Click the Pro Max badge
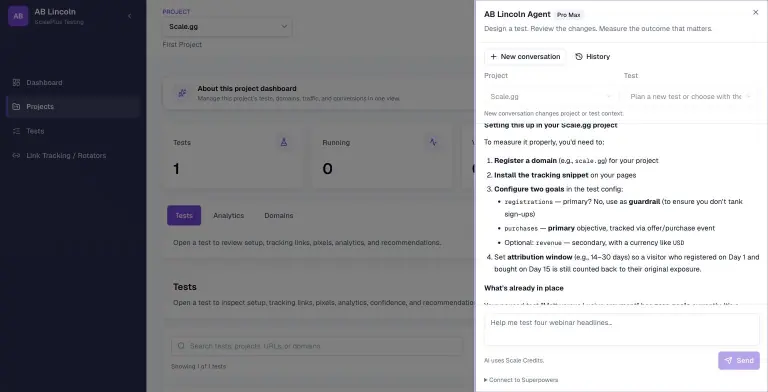Image resolution: width=768 pixels, height=392 pixels. pyautogui.click(x=569, y=15)
